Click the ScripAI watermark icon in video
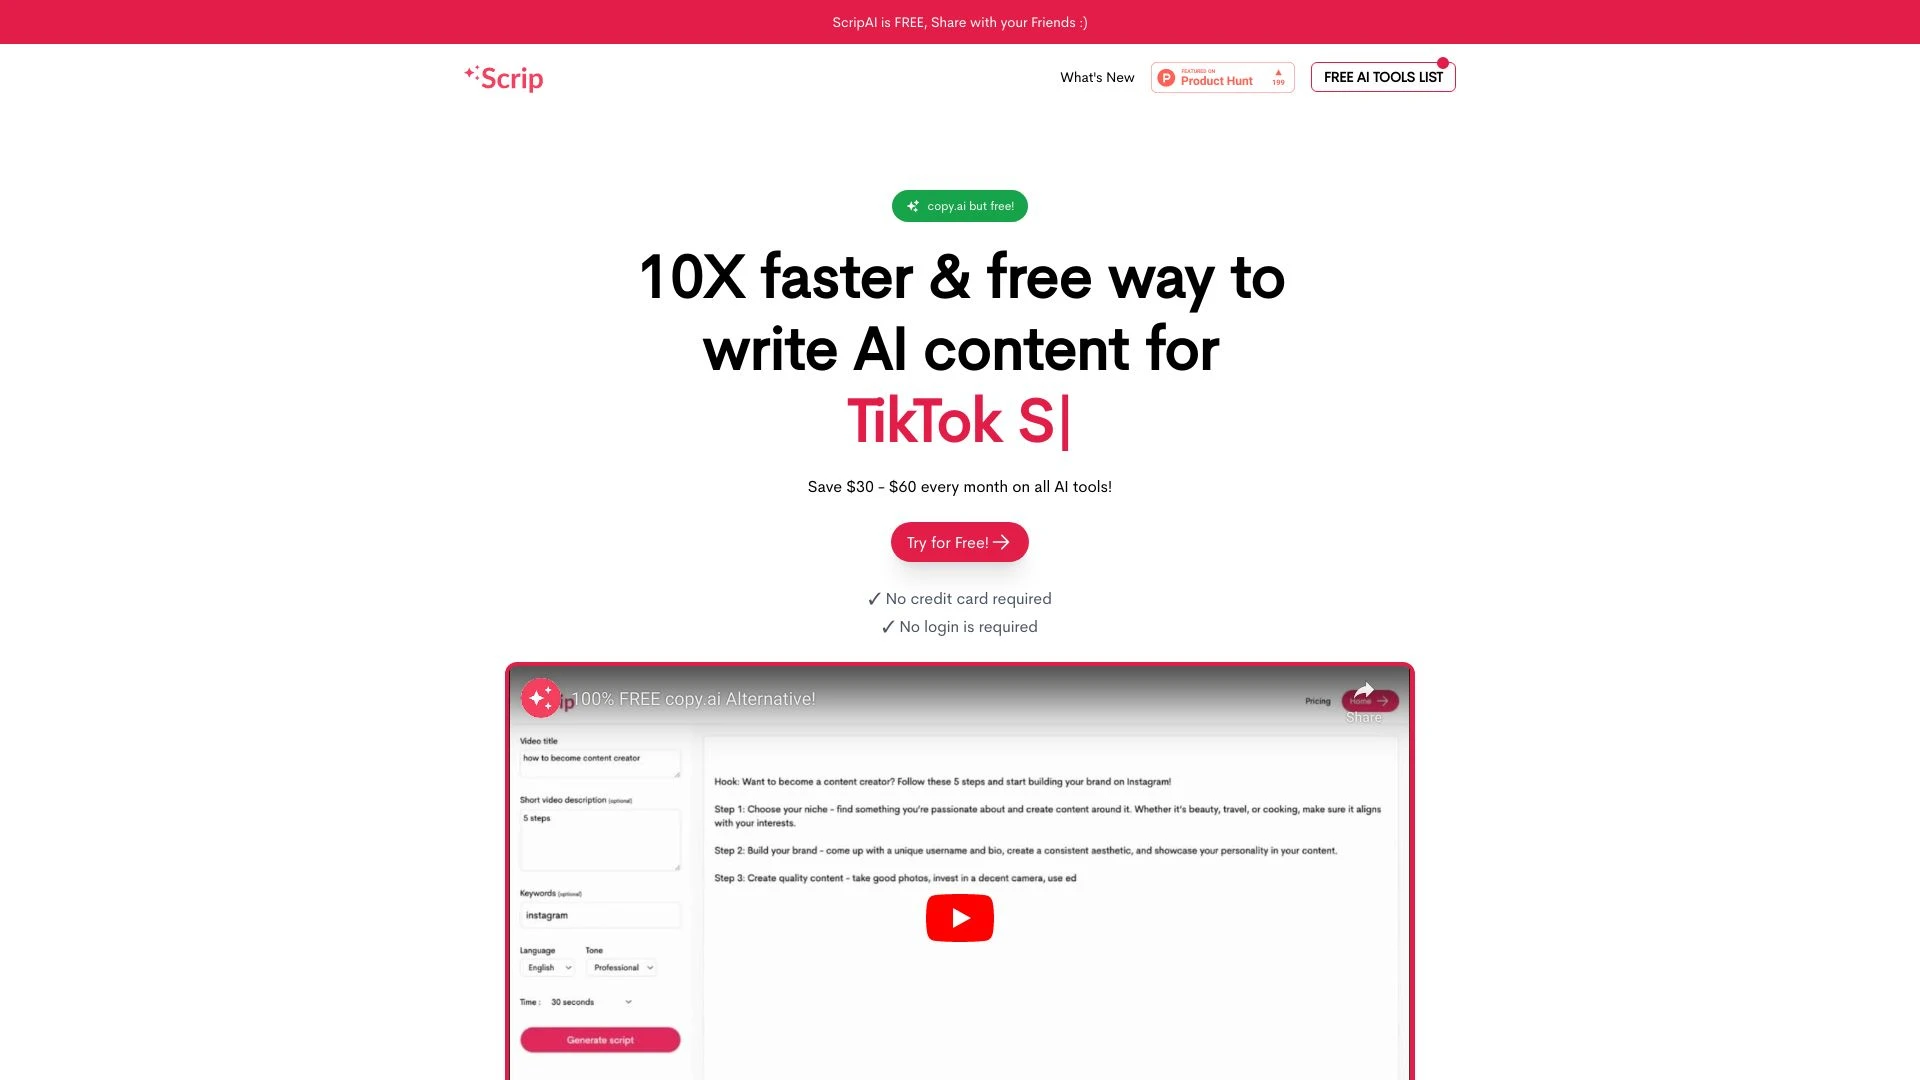The width and height of the screenshot is (1920, 1080). click(539, 698)
